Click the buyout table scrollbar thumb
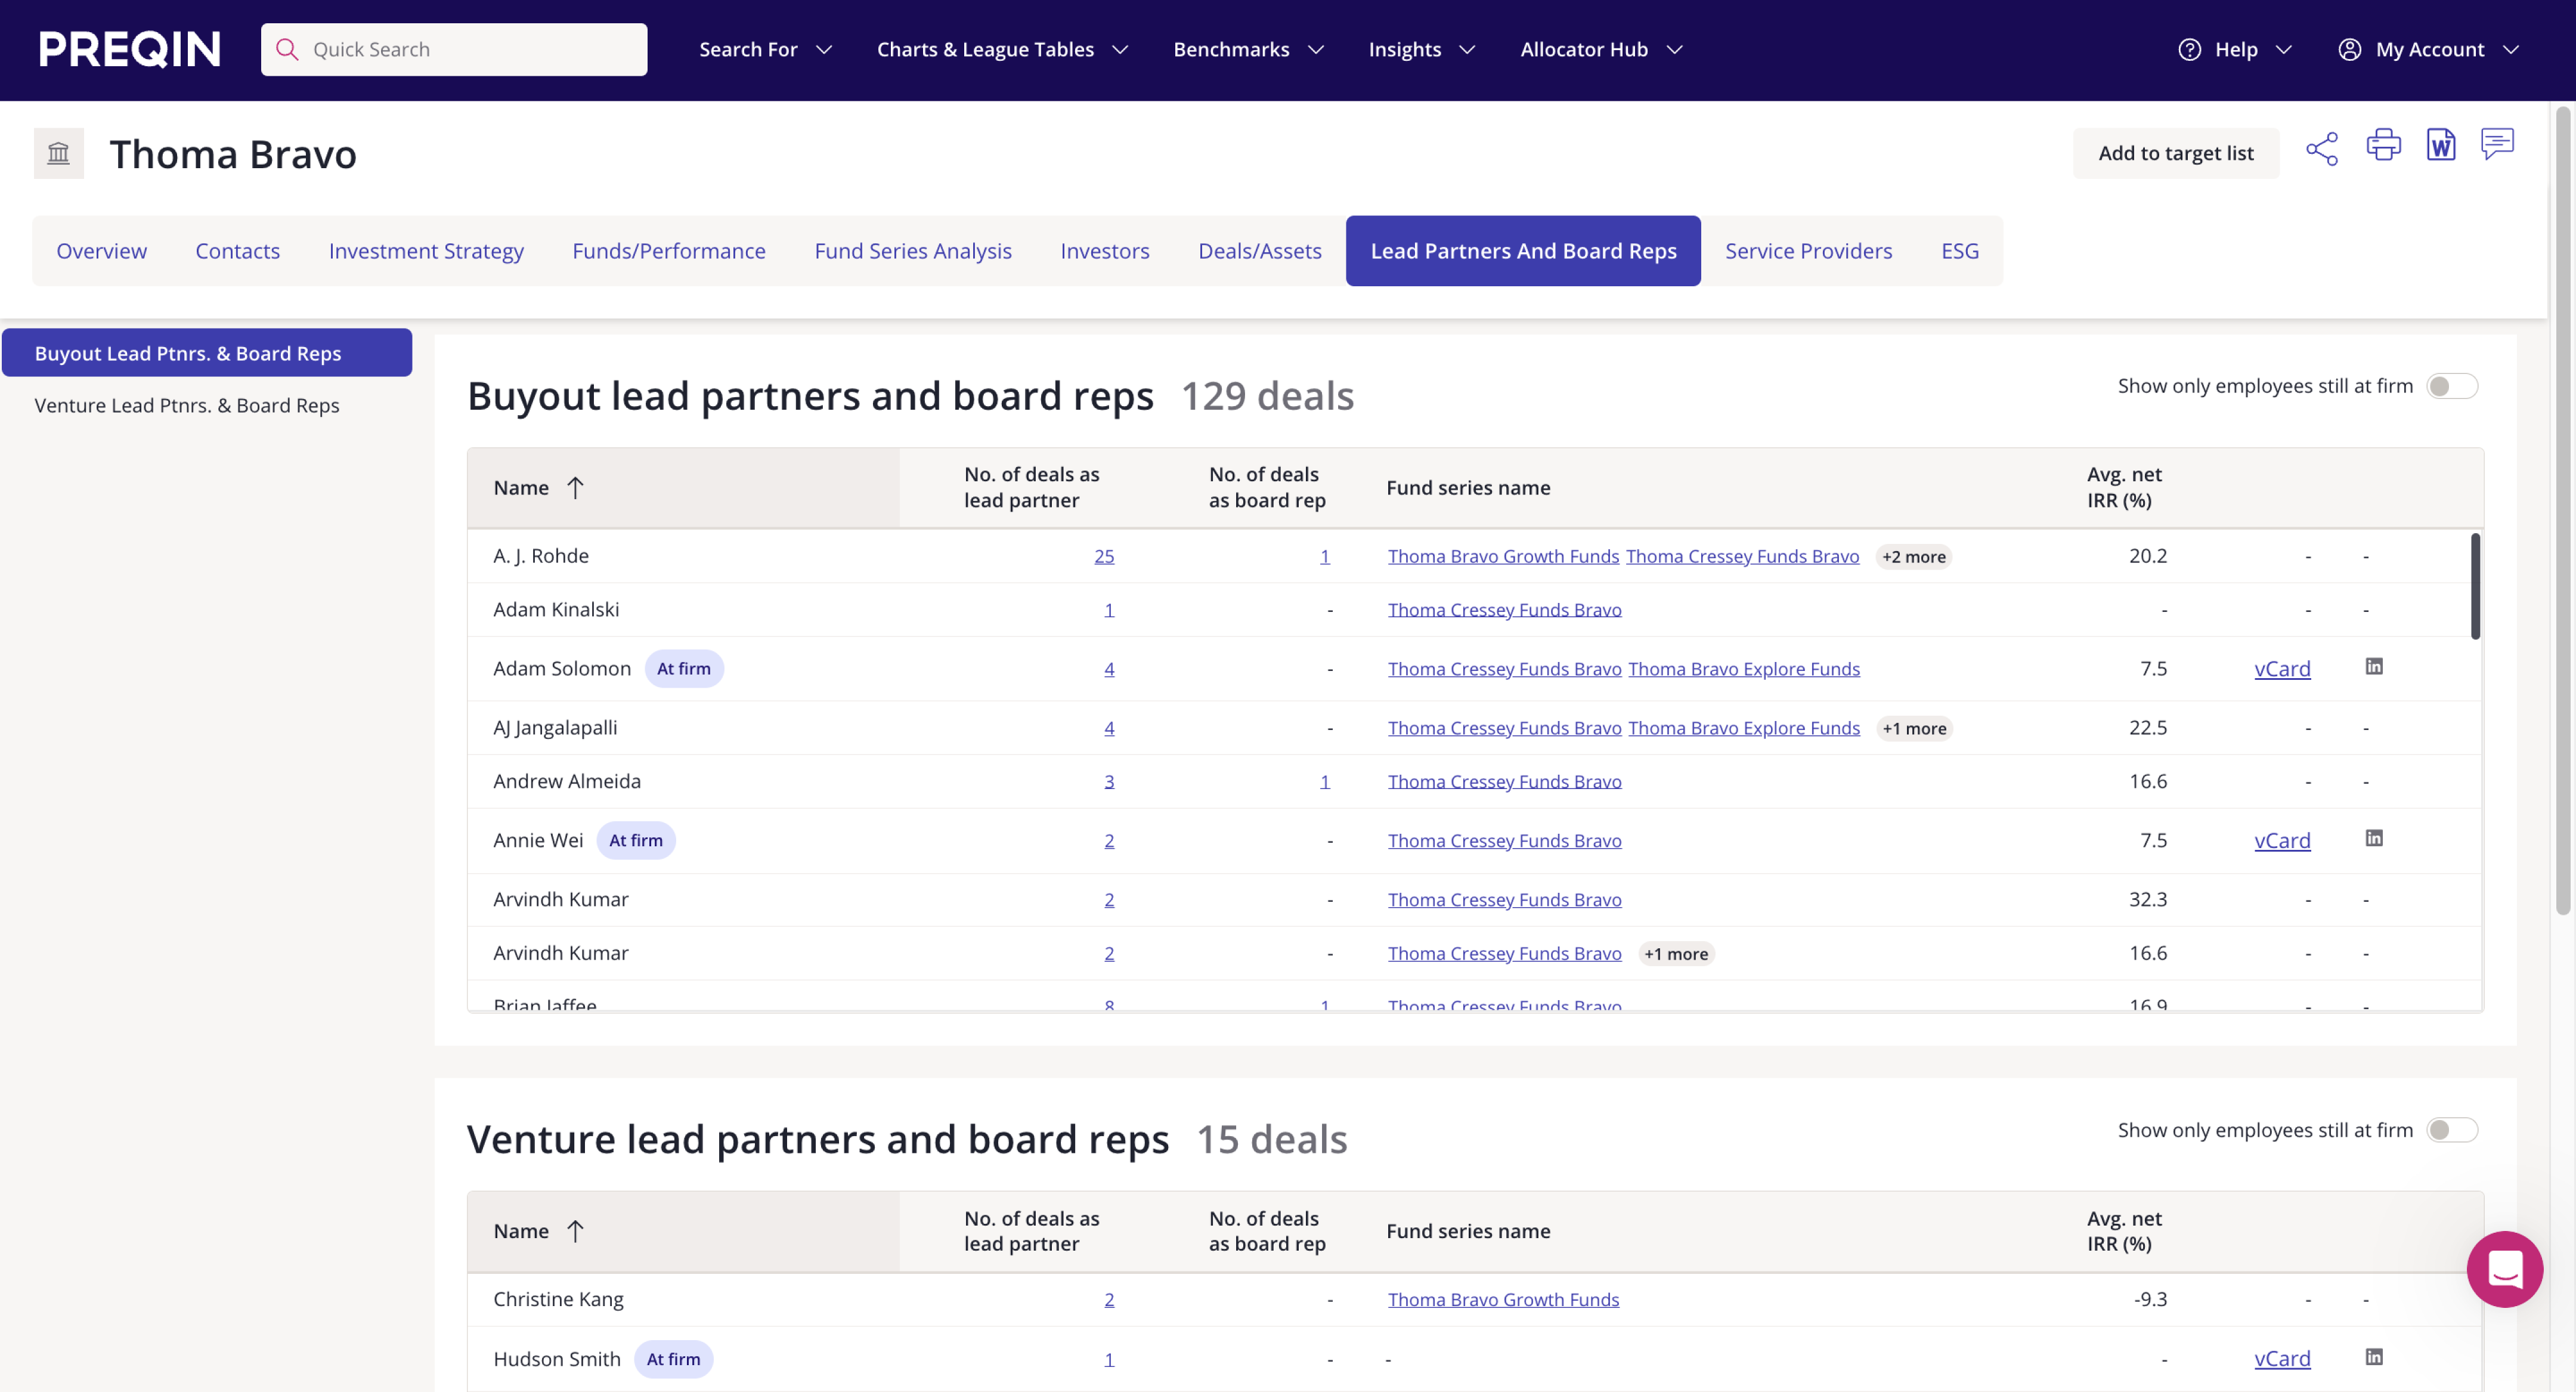The width and height of the screenshot is (2576, 1392). (x=2475, y=586)
